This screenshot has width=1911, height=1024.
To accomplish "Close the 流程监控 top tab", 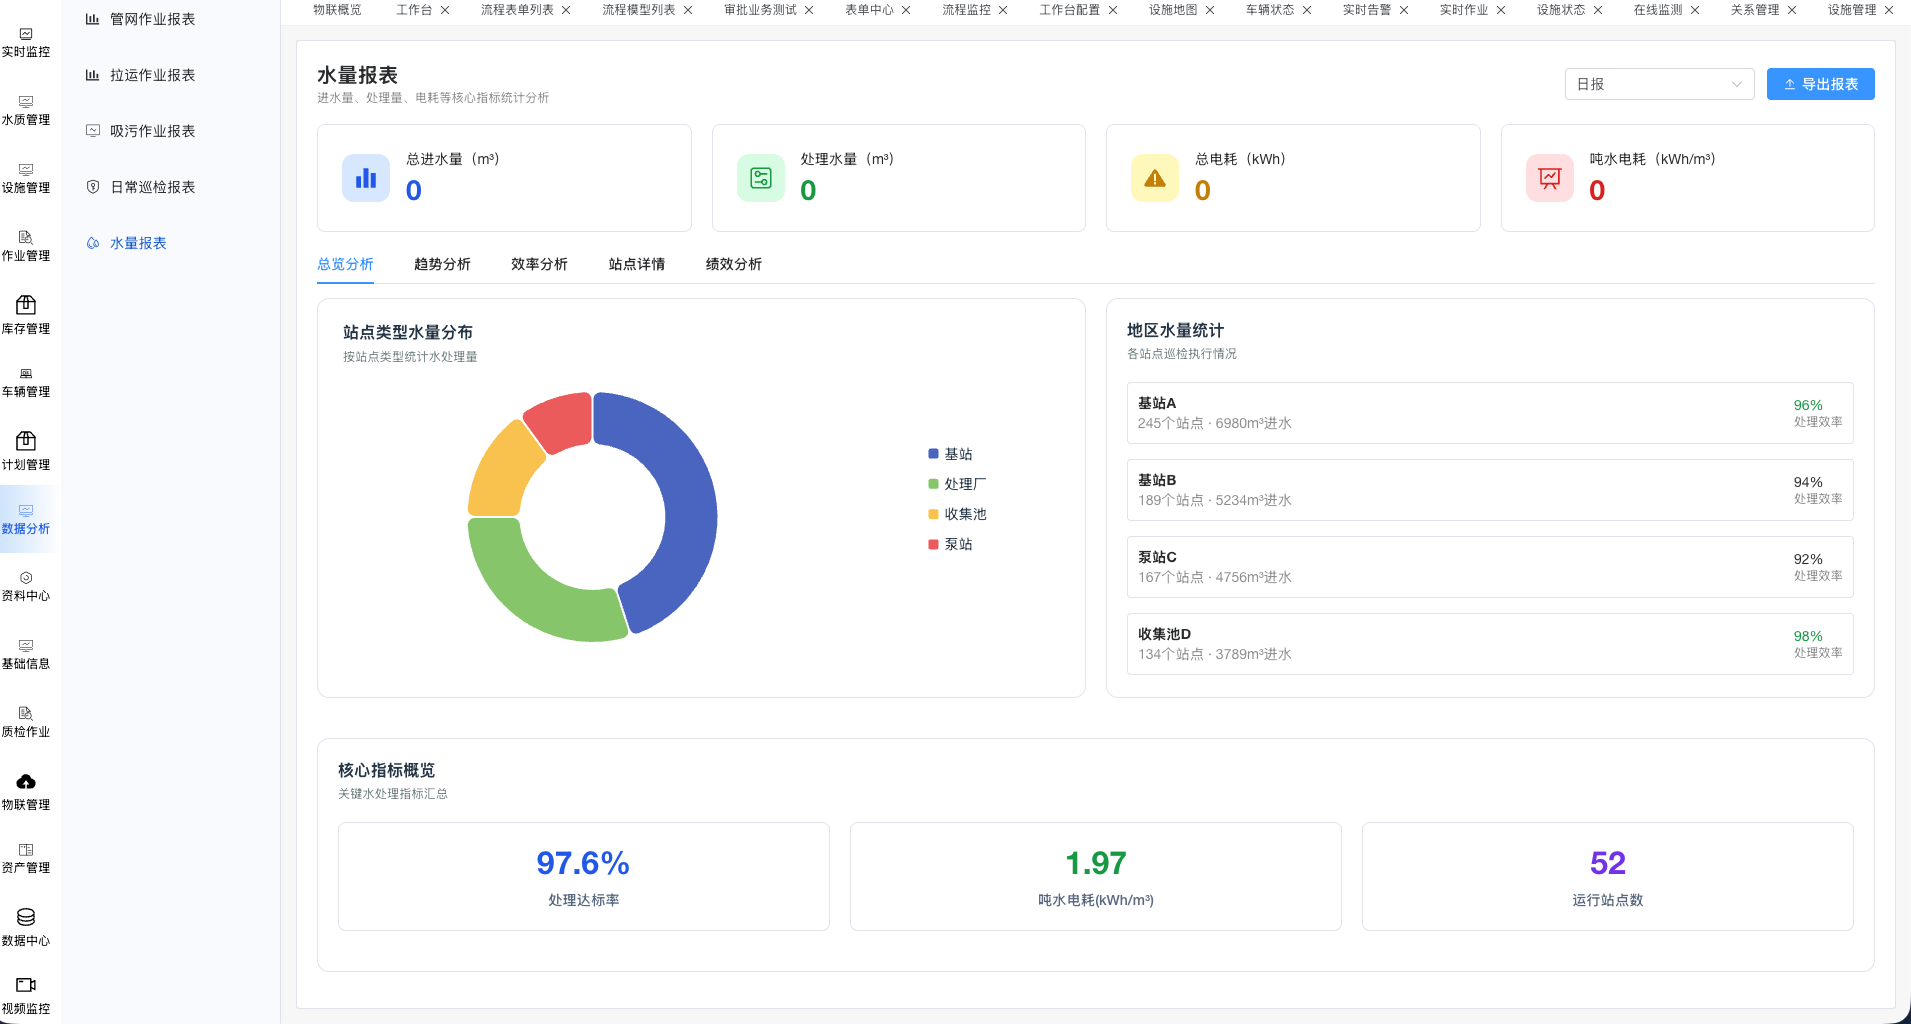I will point(1003,10).
